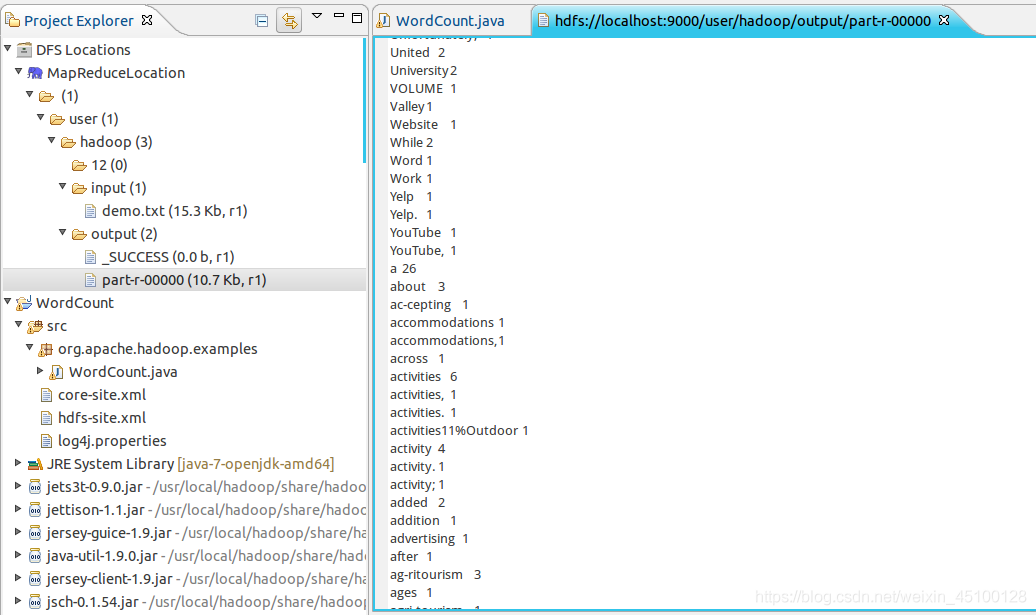Collapse org.apache.hadoop.examples package
1036x615 pixels.
[30, 347]
